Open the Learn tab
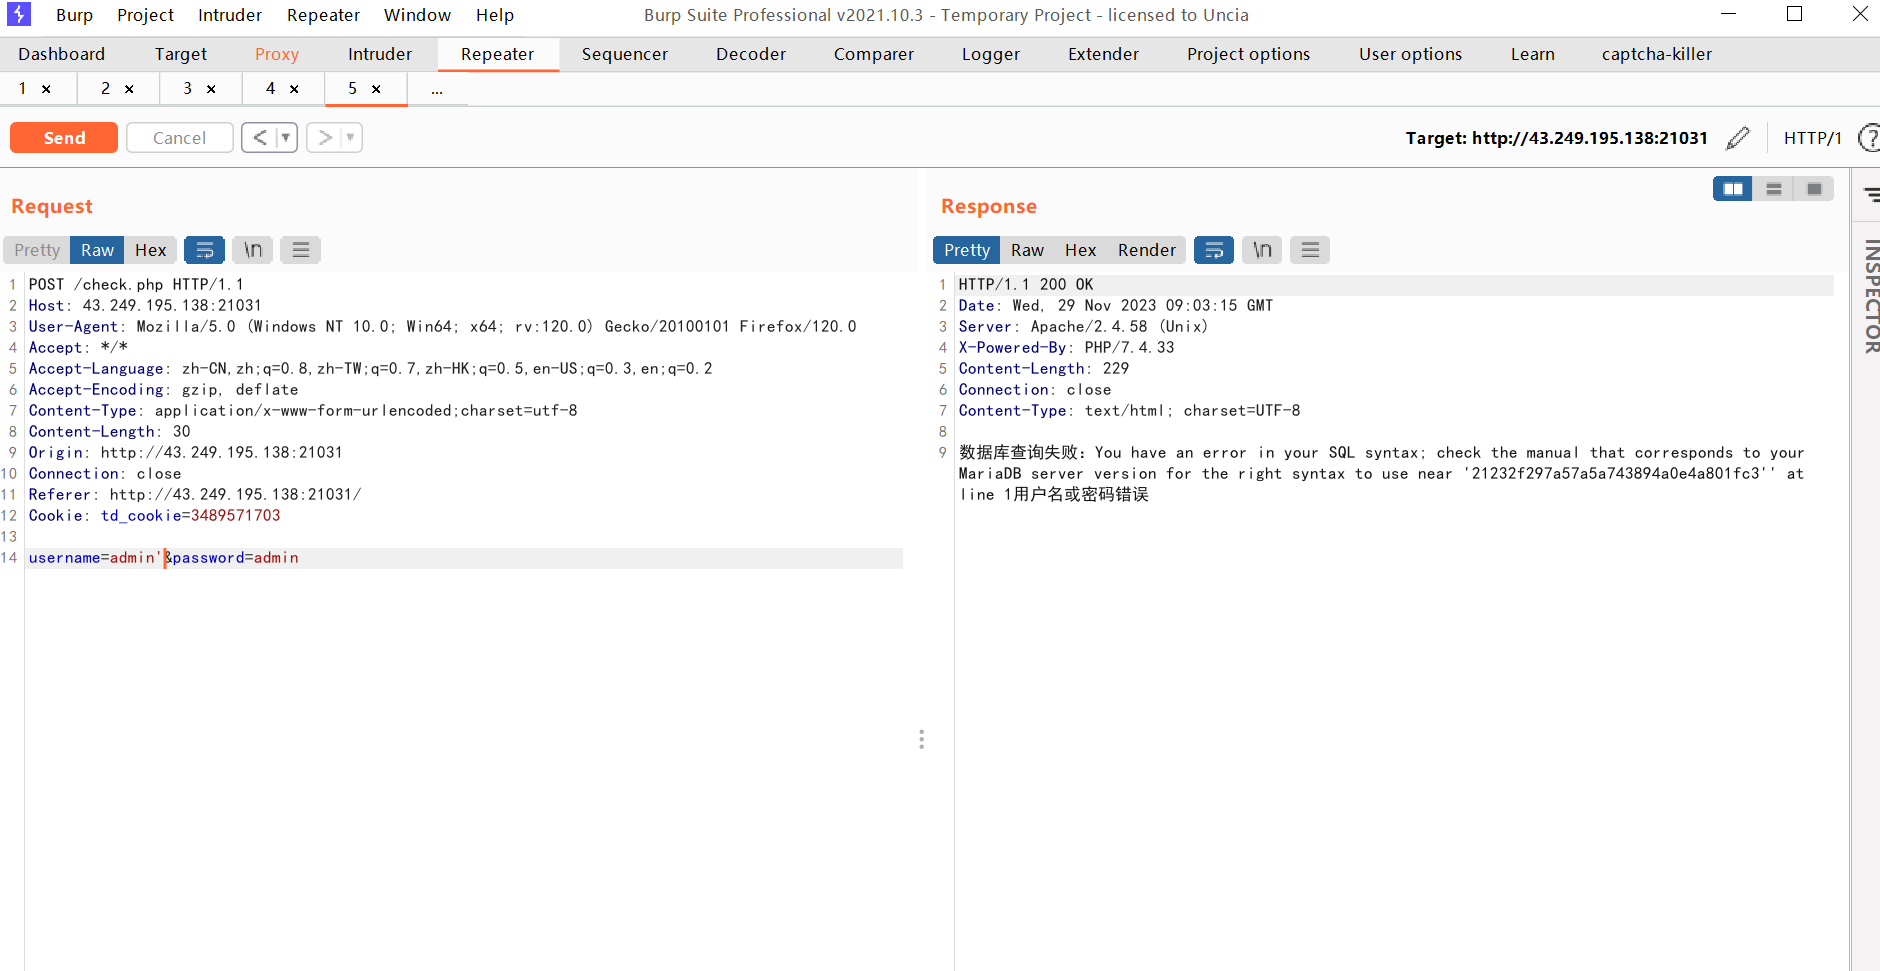Screen dimensions: 1880x971 pyautogui.click(x=1532, y=54)
